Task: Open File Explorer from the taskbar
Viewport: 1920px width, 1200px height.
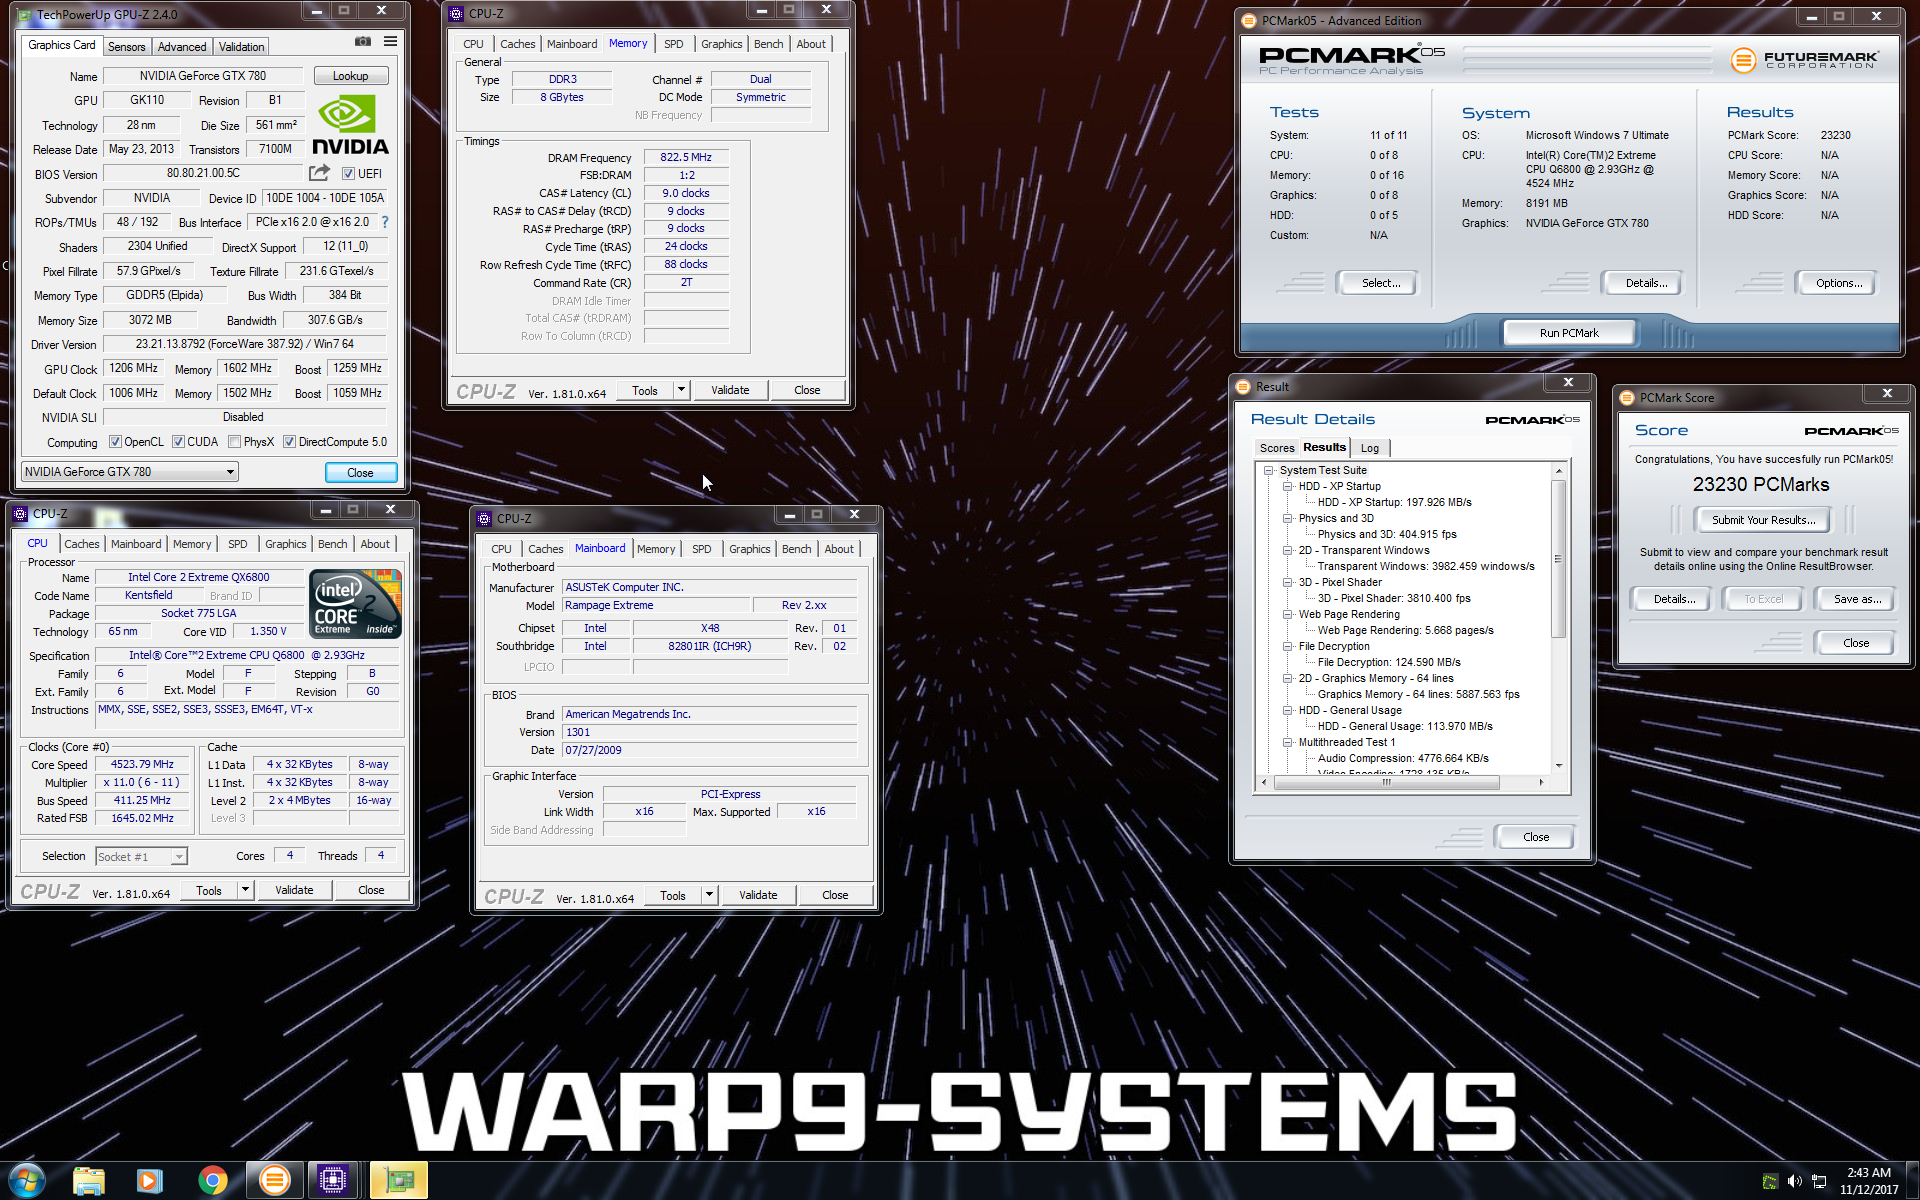Action: coord(89,1181)
